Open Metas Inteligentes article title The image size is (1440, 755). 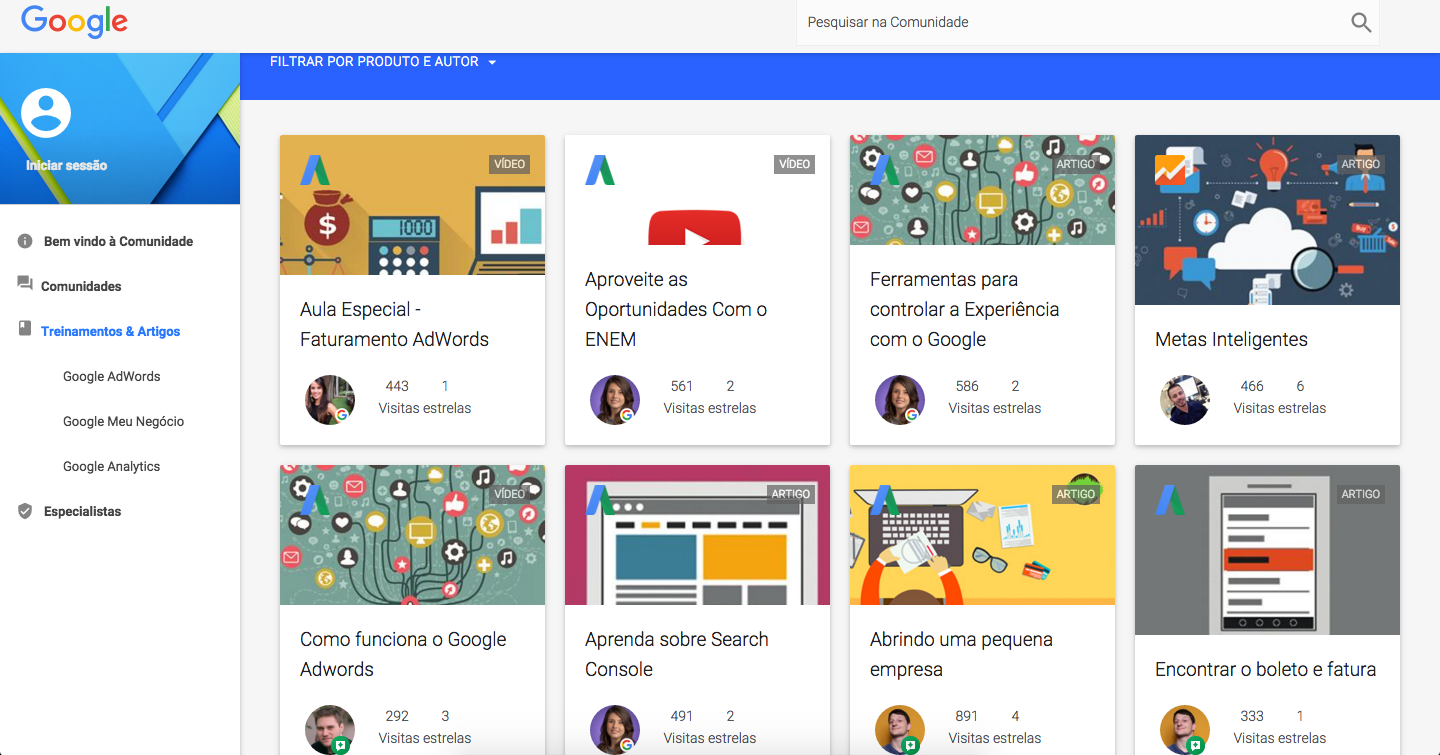tap(1231, 339)
